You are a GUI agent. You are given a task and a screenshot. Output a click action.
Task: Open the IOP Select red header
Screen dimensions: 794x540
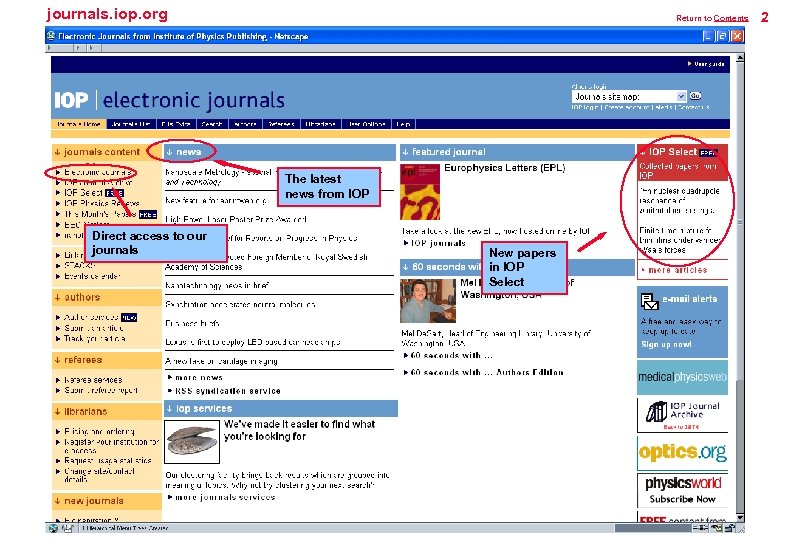[682, 163]
